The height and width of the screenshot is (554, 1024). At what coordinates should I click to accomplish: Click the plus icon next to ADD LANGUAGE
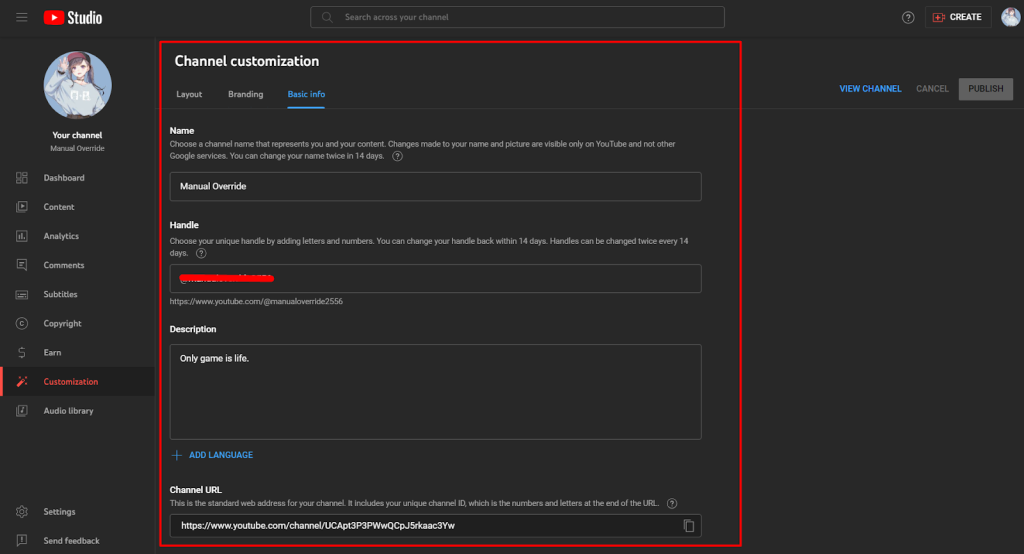(176, 455)
